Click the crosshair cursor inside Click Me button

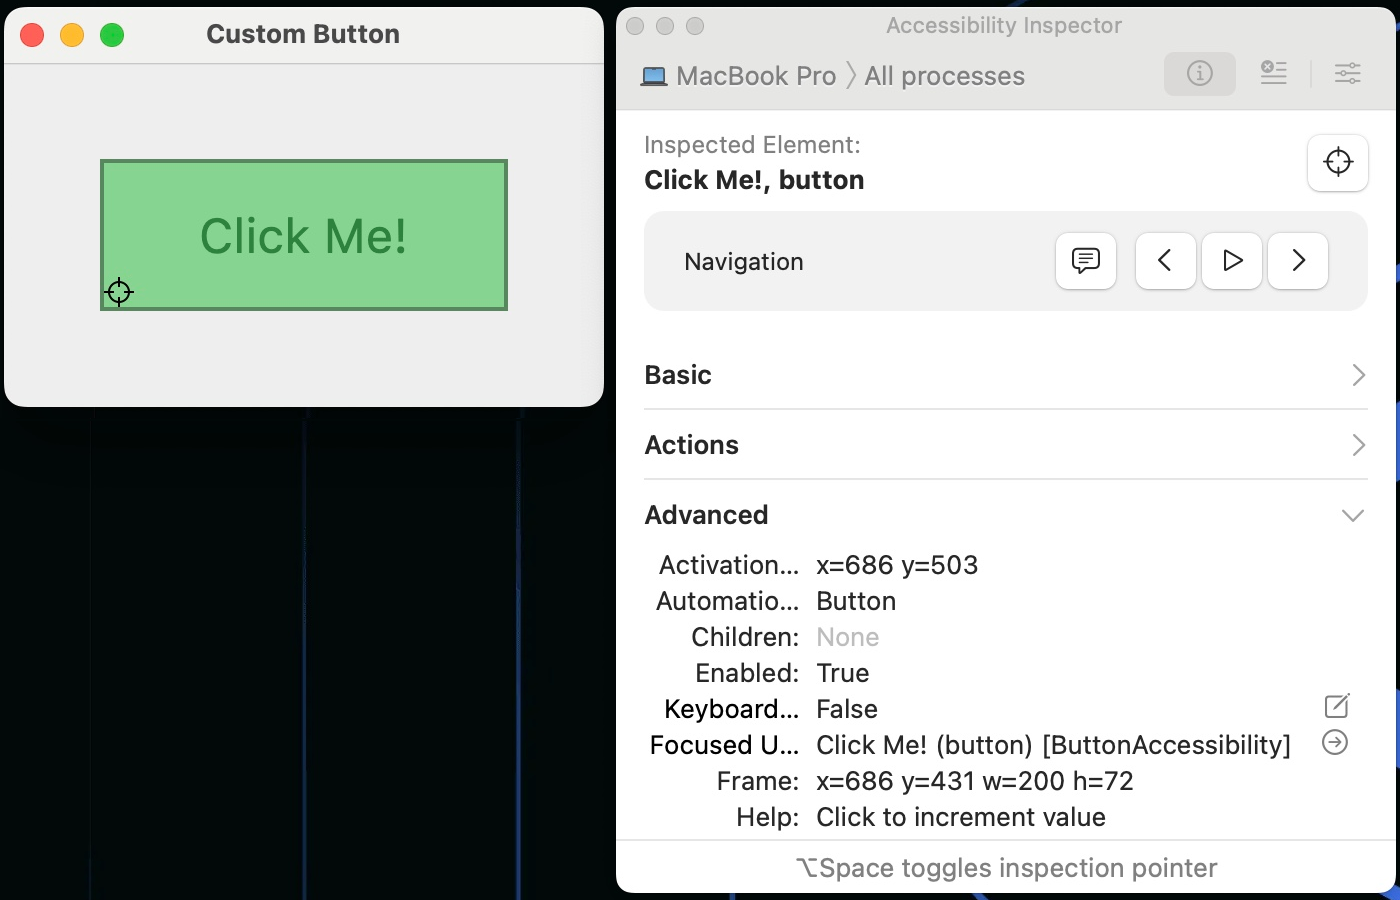pos(118,292)
